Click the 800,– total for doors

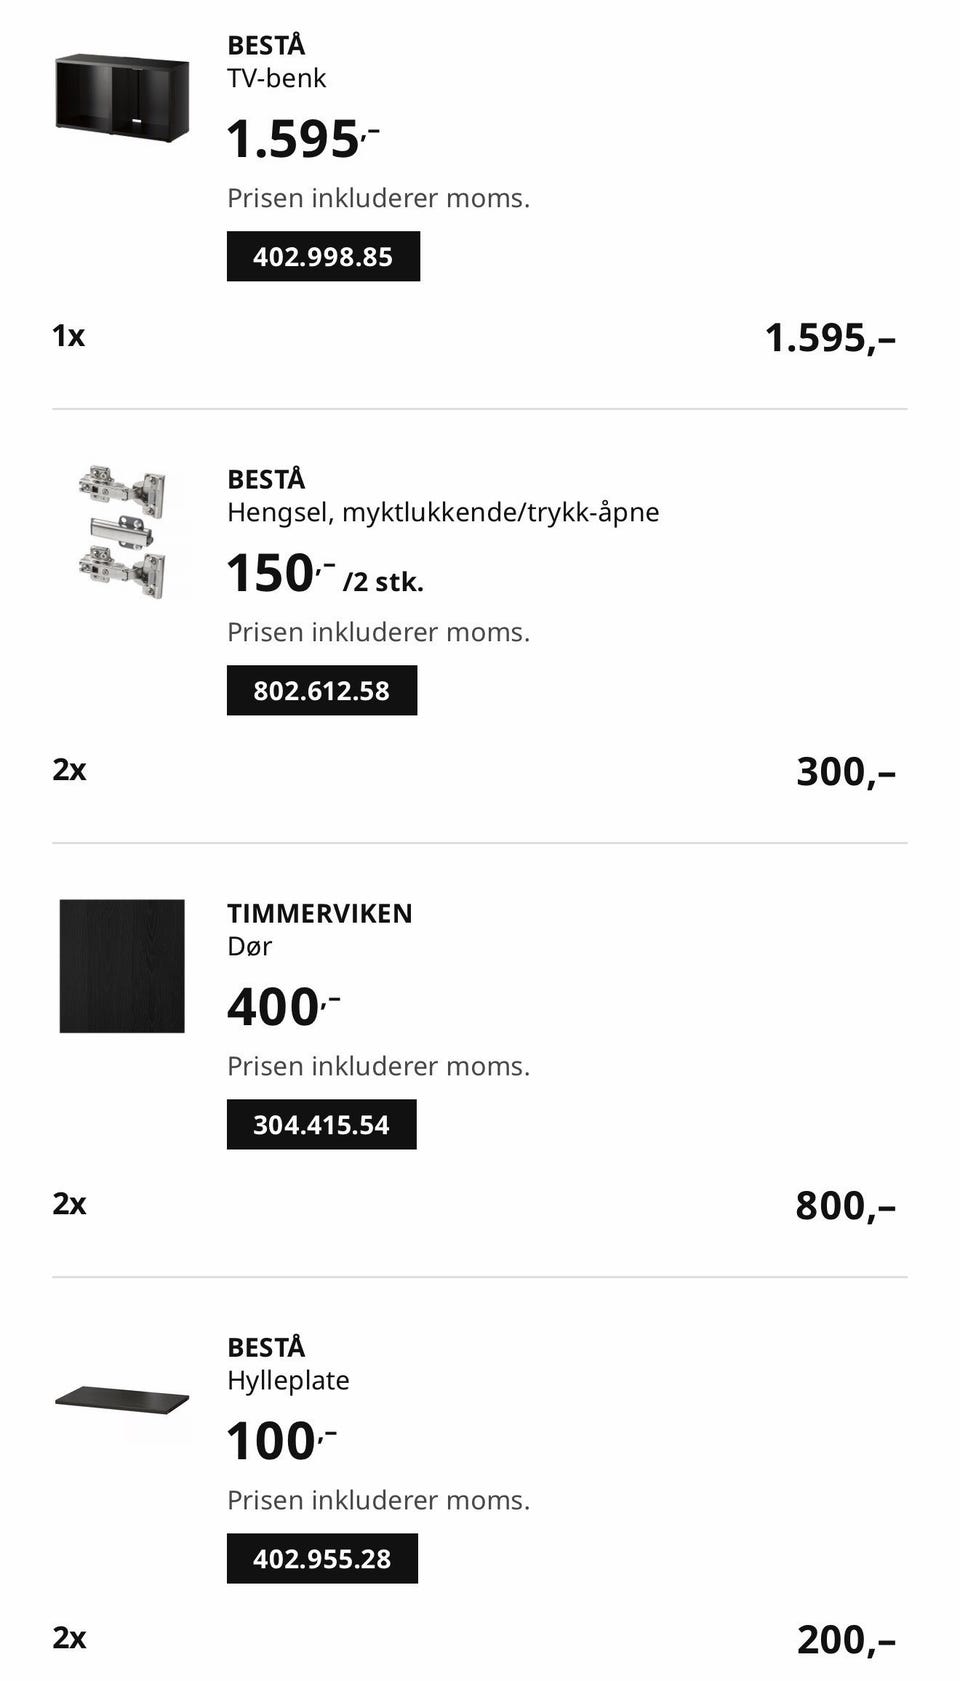(846, 1206)
